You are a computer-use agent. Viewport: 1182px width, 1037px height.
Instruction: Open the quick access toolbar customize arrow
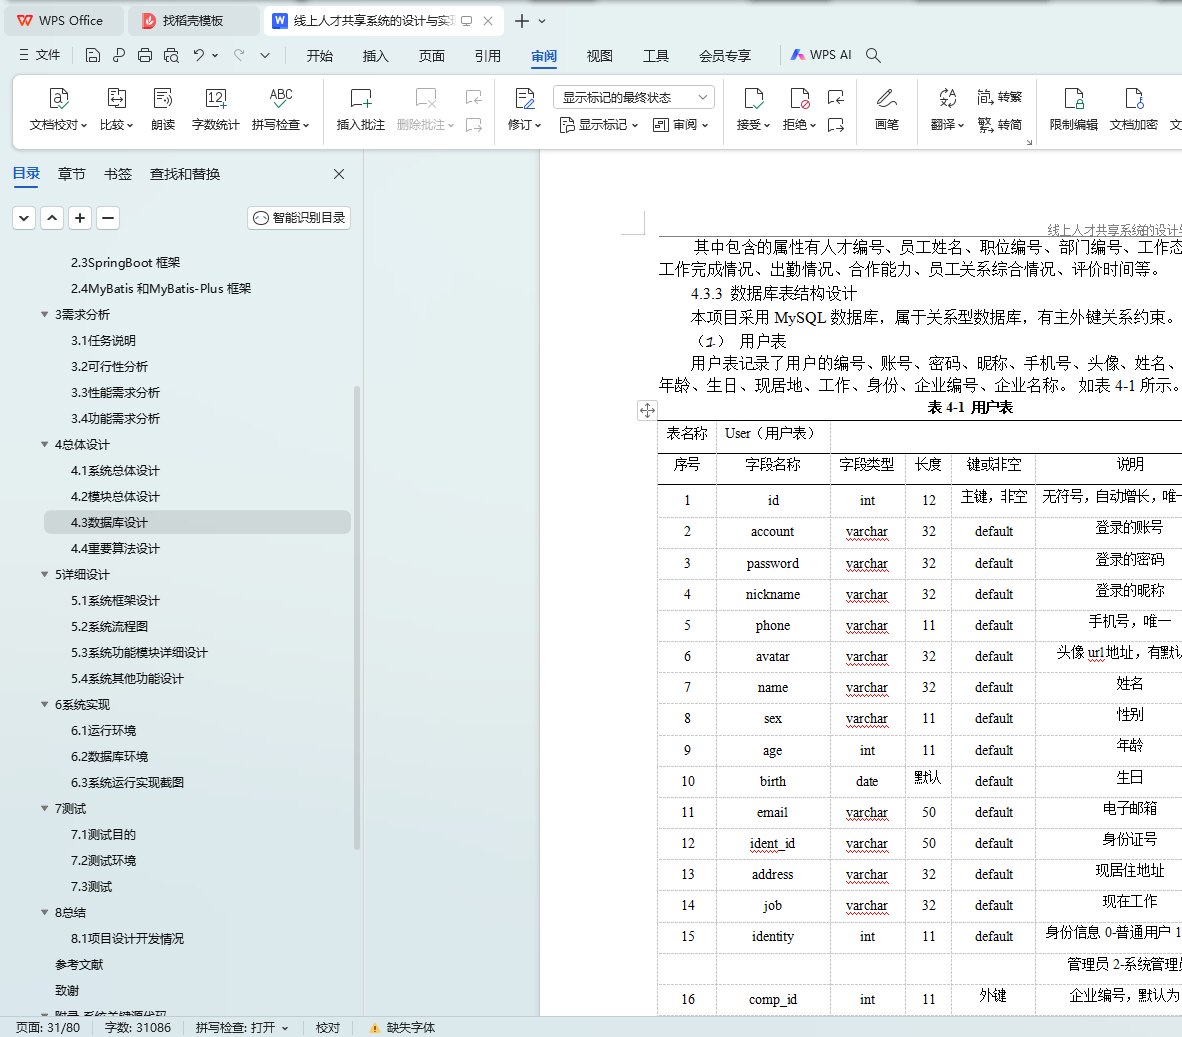[x=265, y=55]
